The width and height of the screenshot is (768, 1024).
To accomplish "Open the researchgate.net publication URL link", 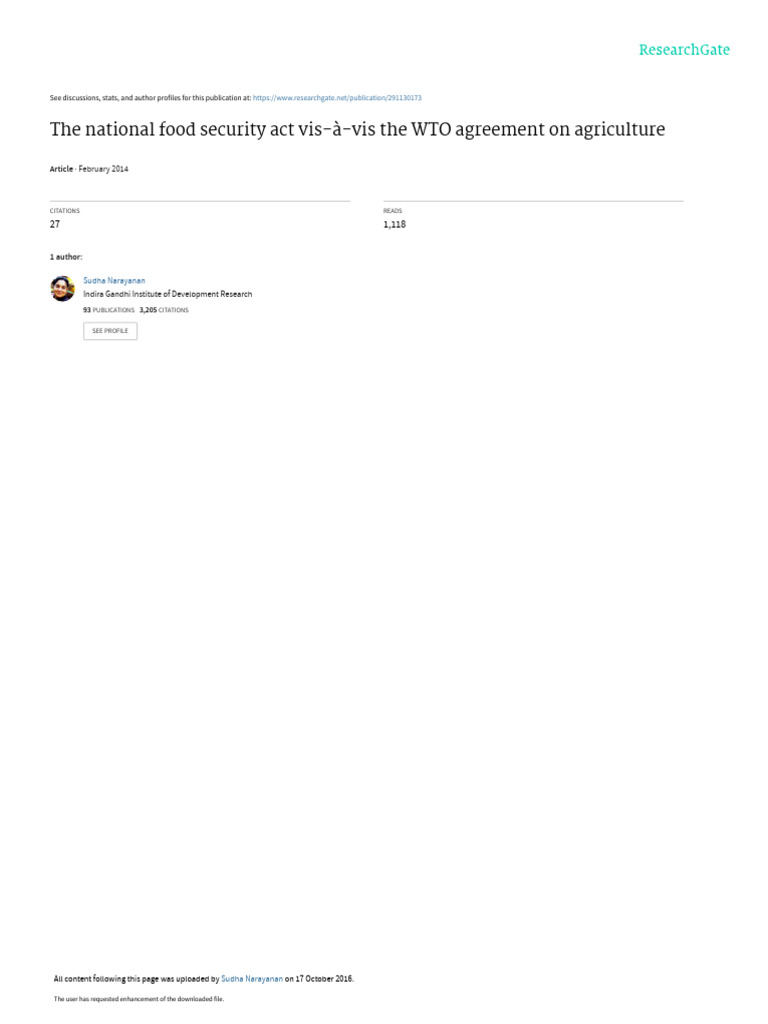I will point(337,98).
